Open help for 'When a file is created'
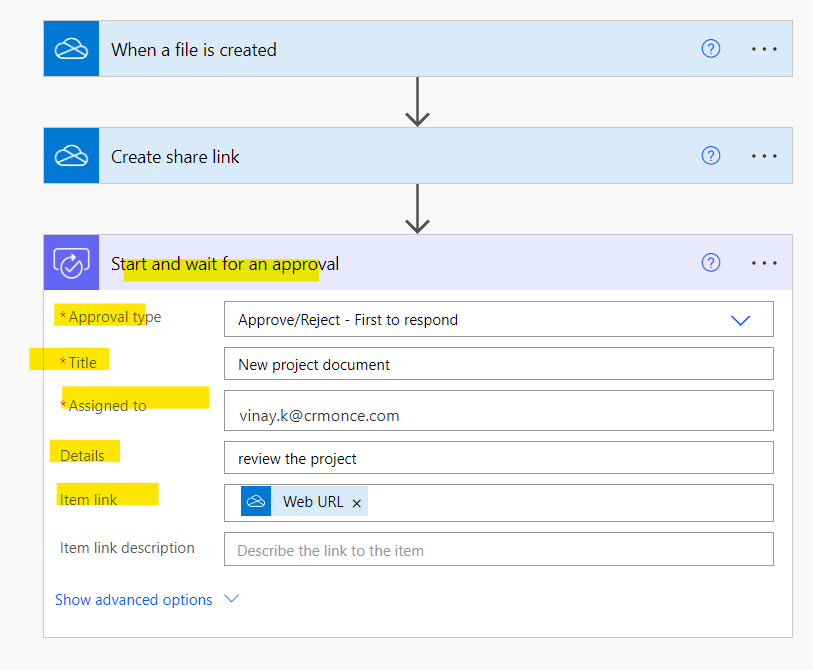The height and width of the screenshot is (670, 813). [x=711, y=49]
